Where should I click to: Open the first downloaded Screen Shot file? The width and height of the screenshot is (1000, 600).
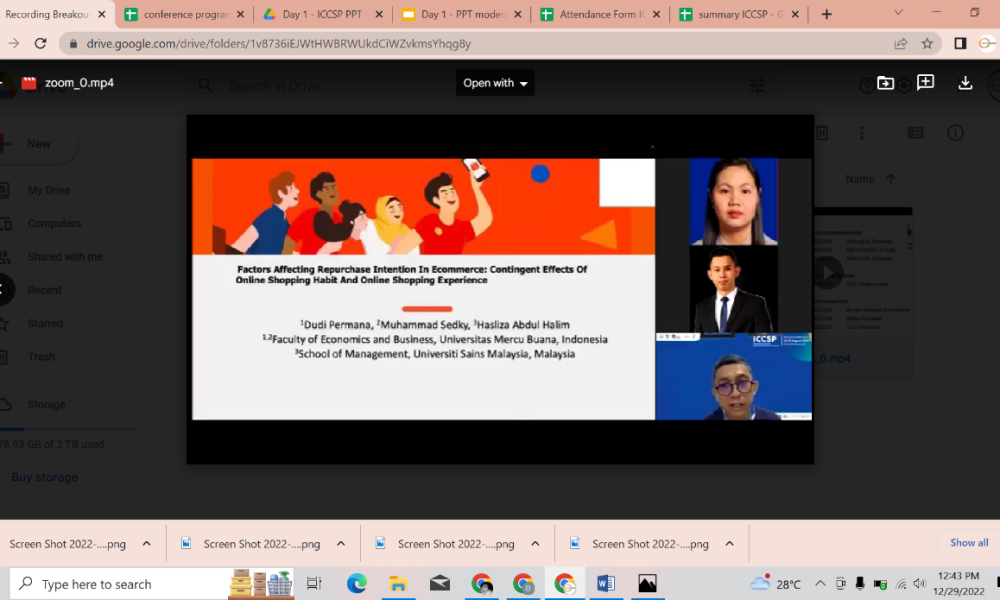coord(67,544)
